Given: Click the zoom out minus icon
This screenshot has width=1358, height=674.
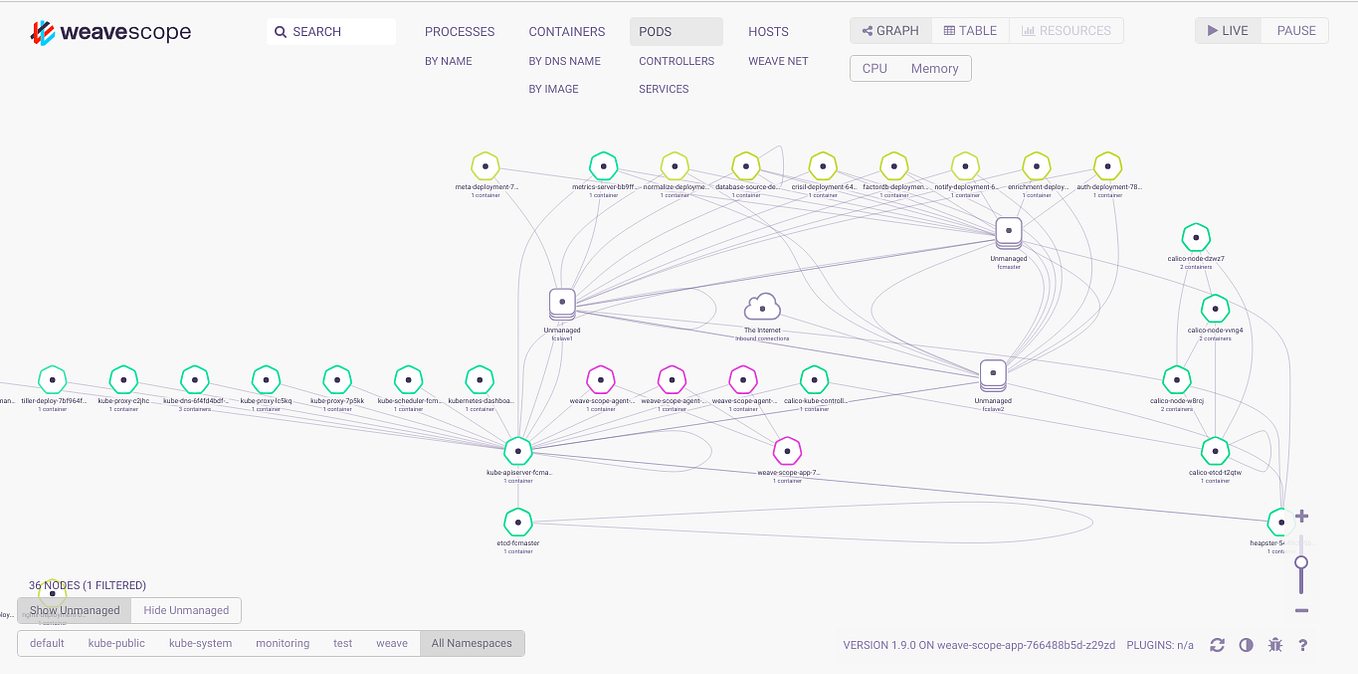Looking at the screenshot, I should pyautogui.click(x=1302, y=610).
